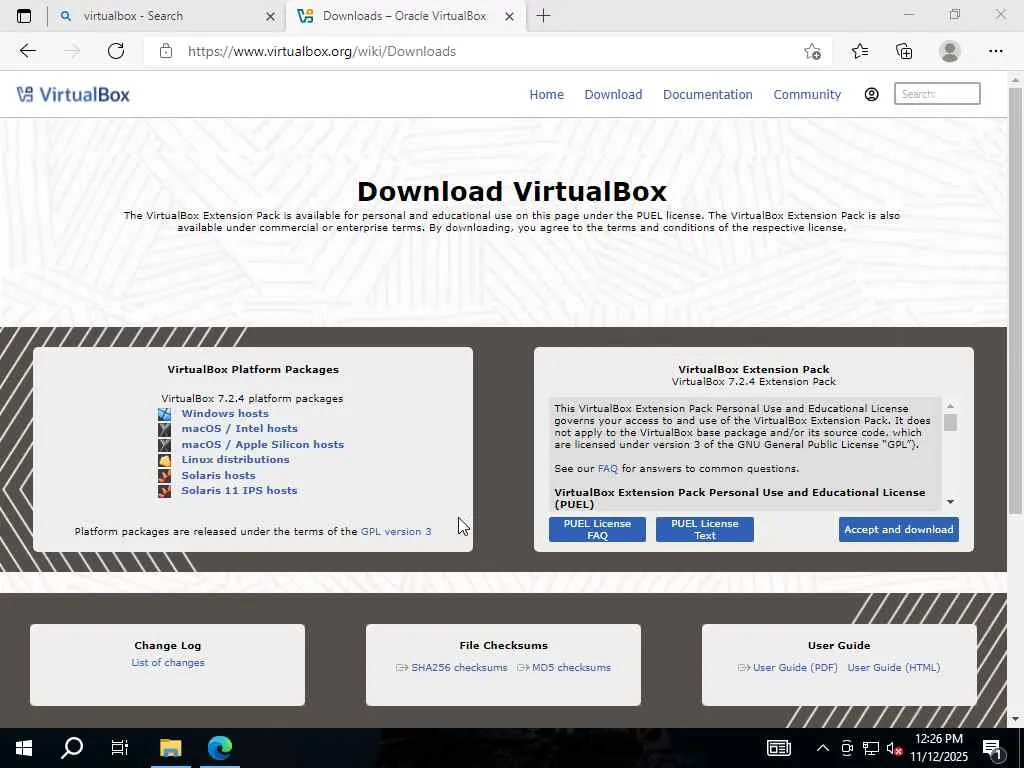
Task: Open macOS / Intel hosts link
Action: 240,428
